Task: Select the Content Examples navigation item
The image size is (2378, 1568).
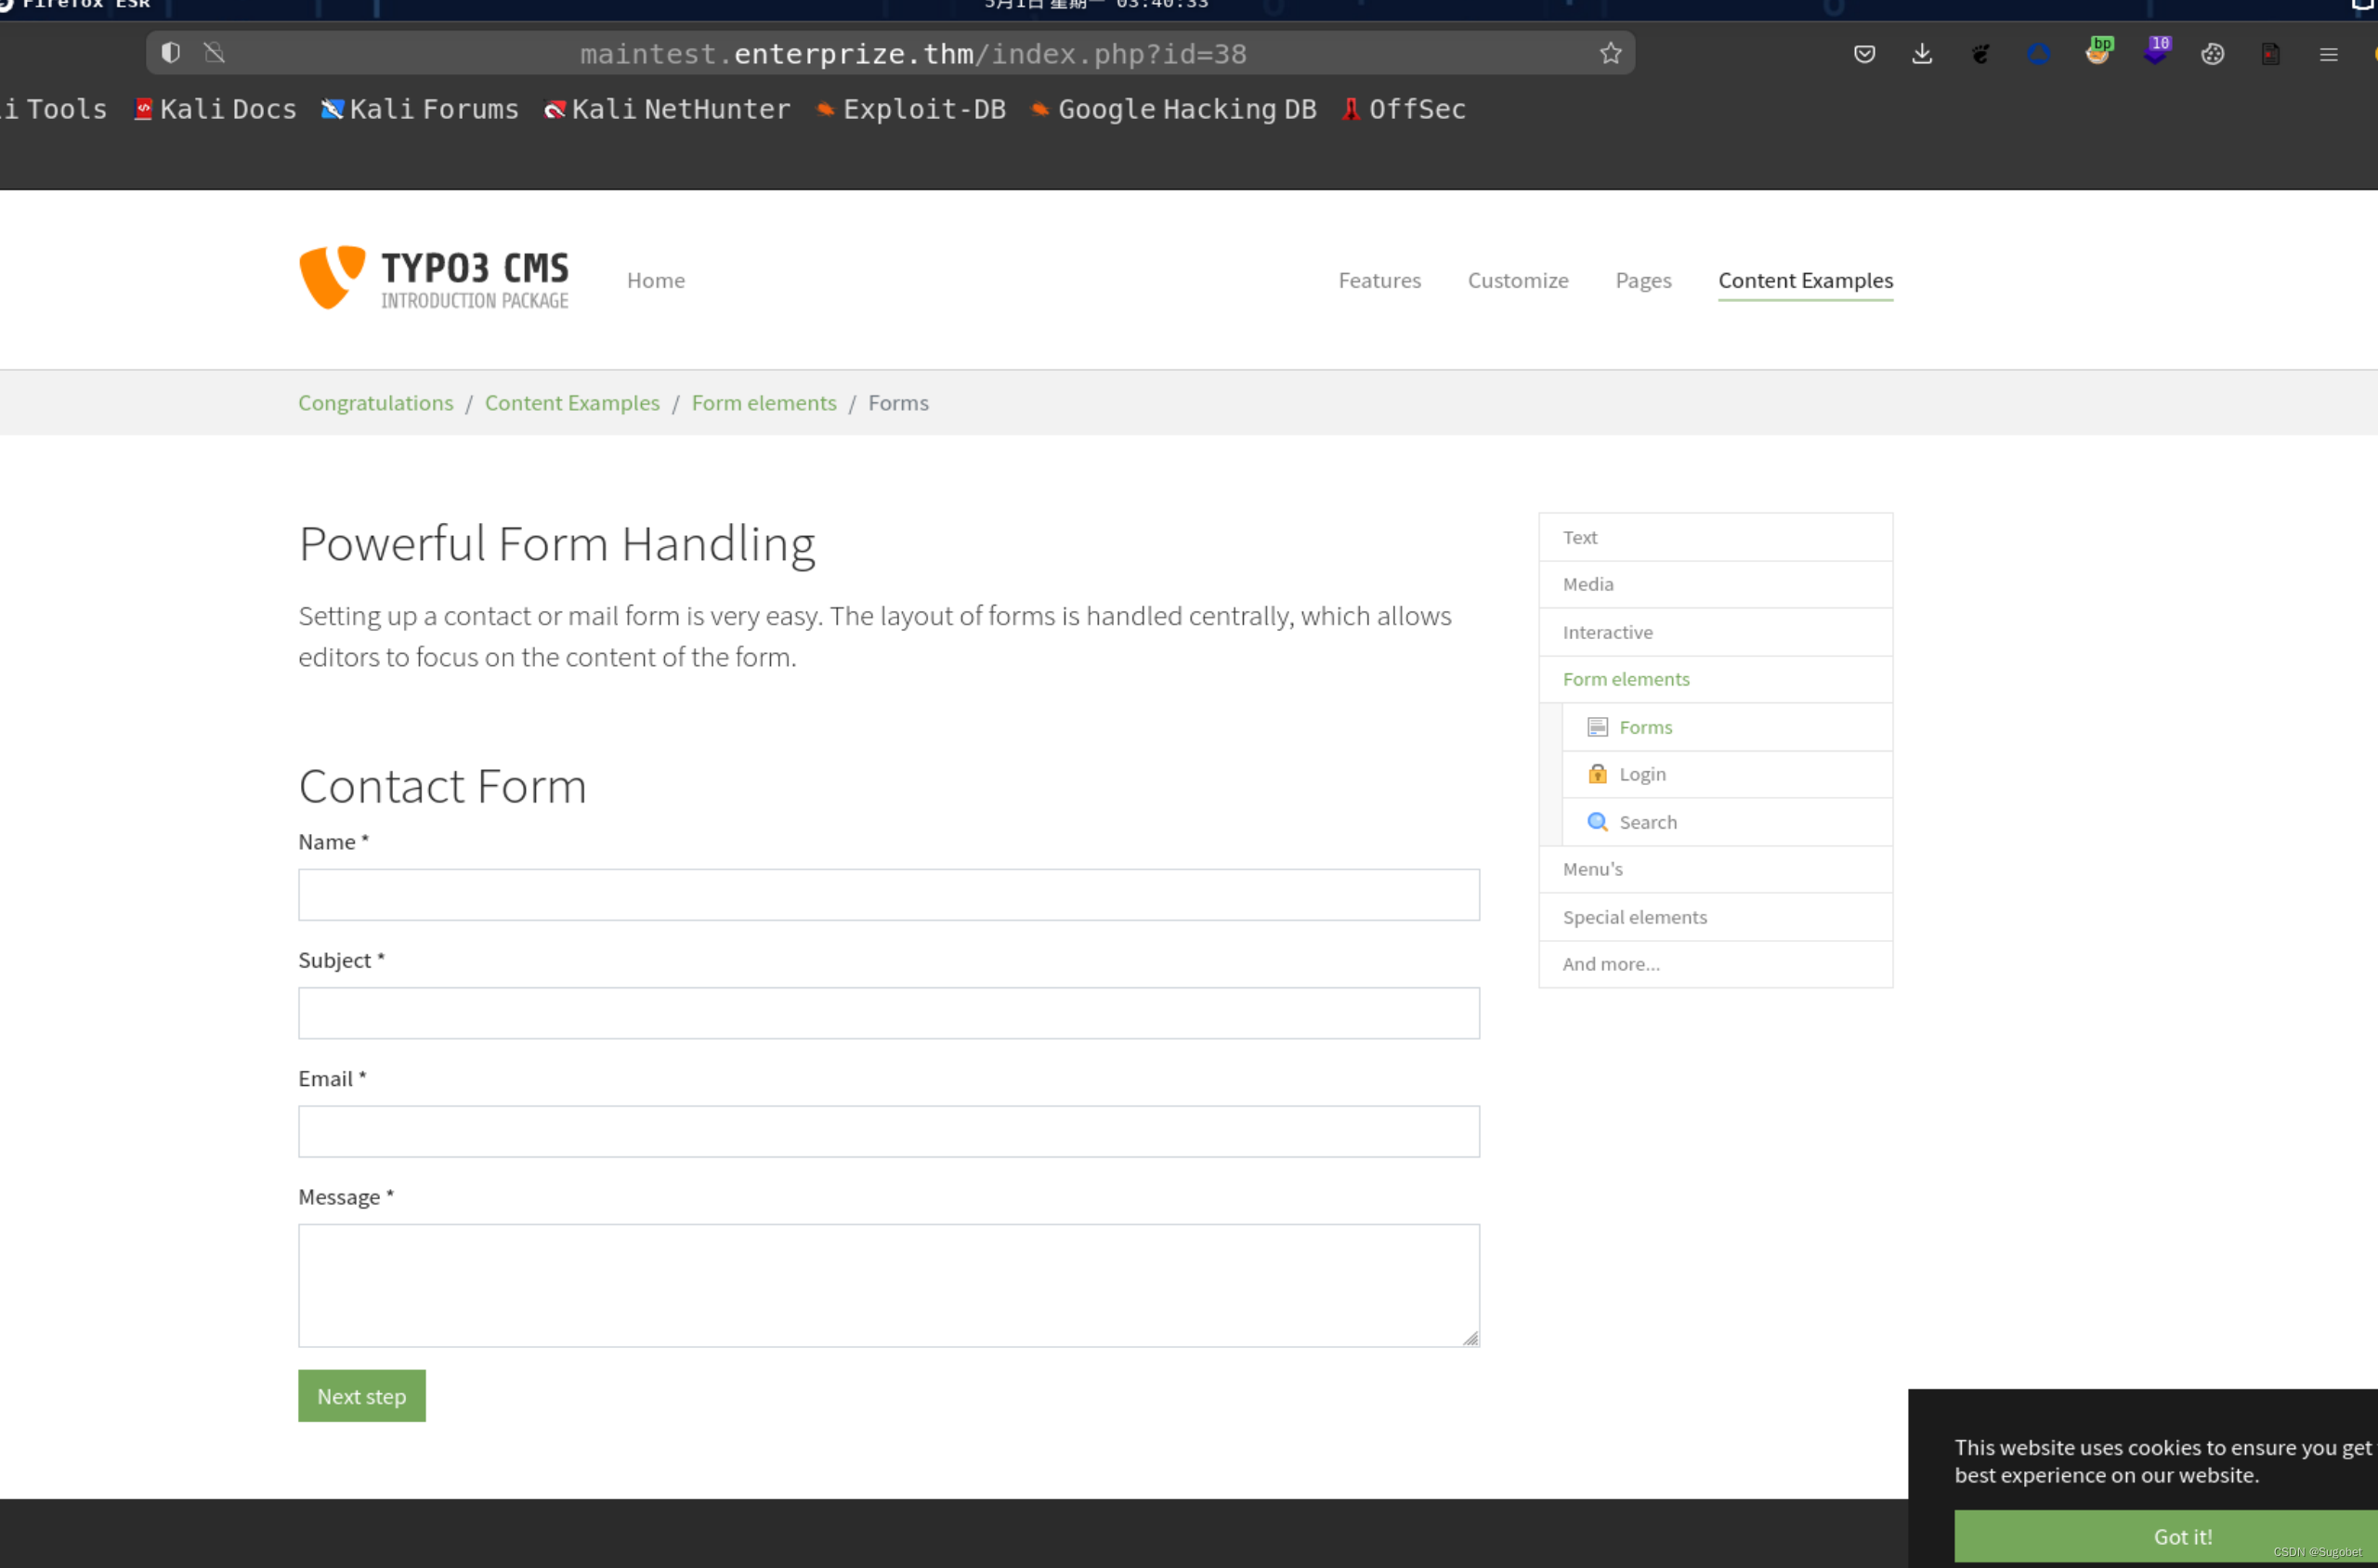Action: click(x=1805, y=281)
